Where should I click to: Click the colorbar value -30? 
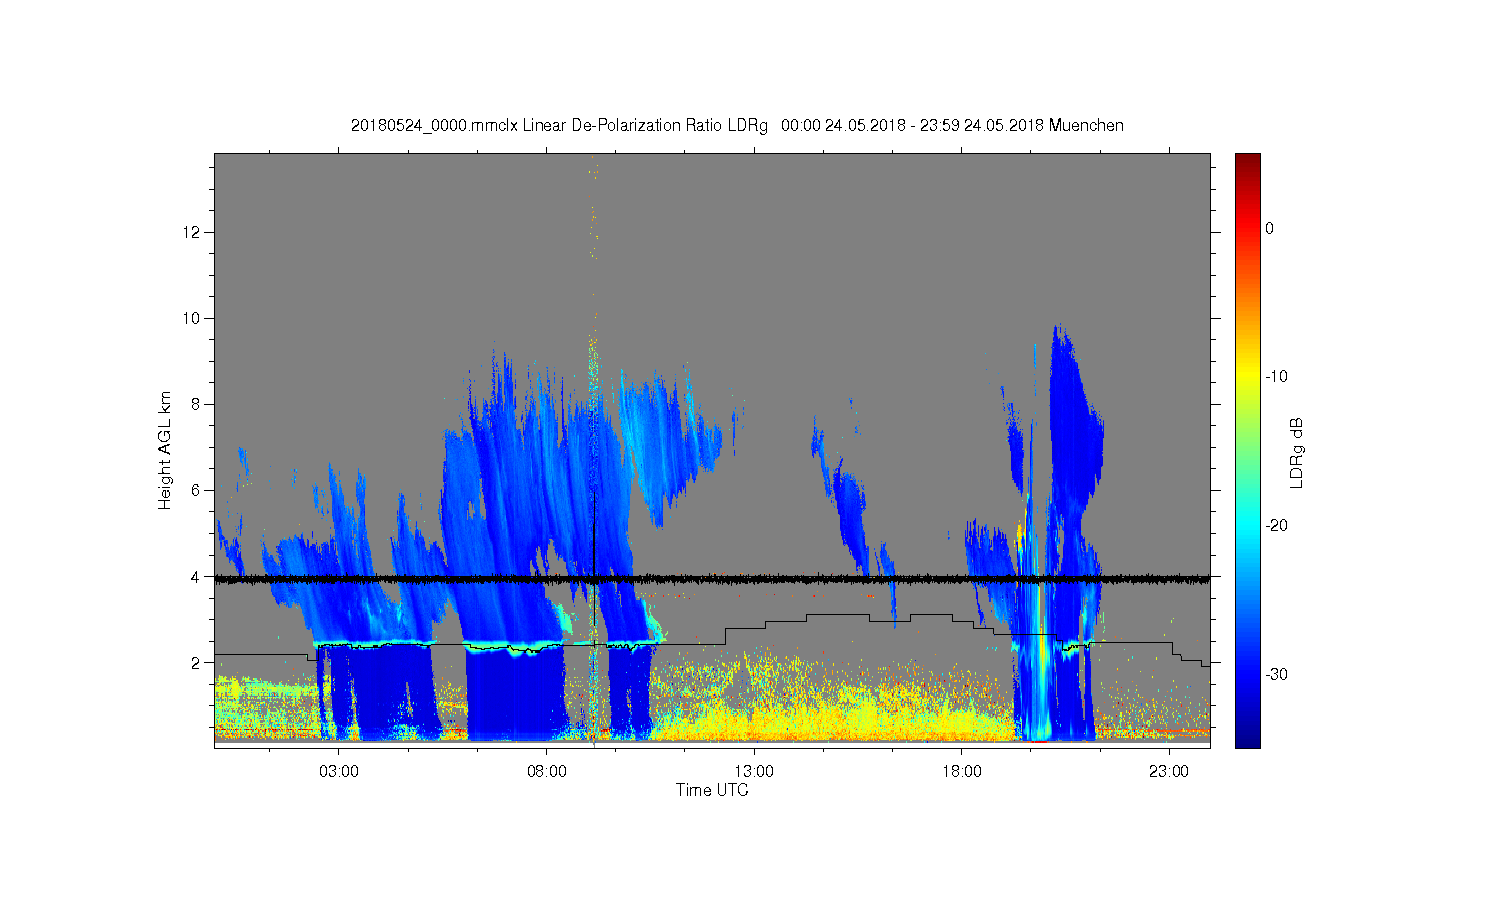[x=1276, y=675]
